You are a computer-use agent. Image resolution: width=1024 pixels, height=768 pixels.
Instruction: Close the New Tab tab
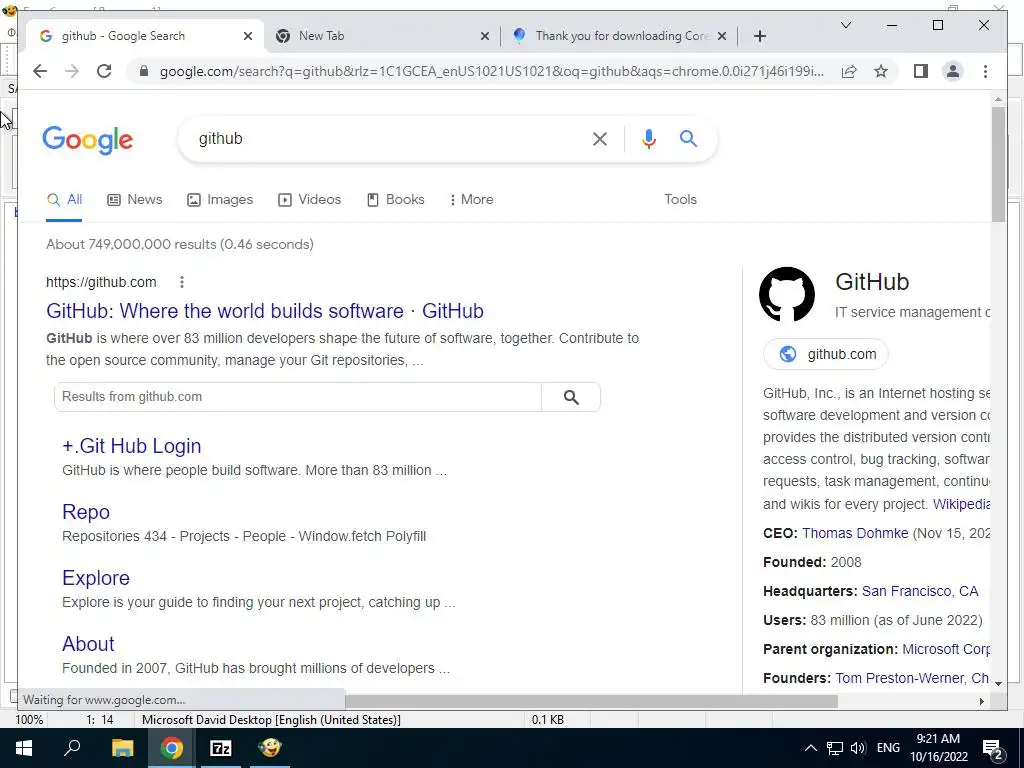pos(485,36)
